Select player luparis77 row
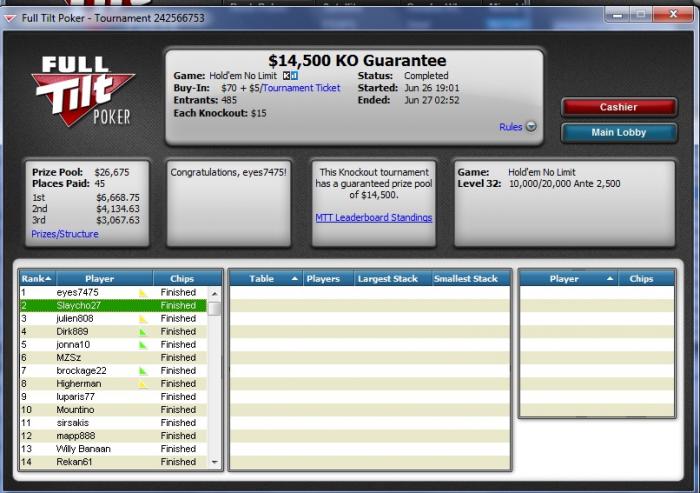Viewport: 700px width, 493px height. click(113, 397)
